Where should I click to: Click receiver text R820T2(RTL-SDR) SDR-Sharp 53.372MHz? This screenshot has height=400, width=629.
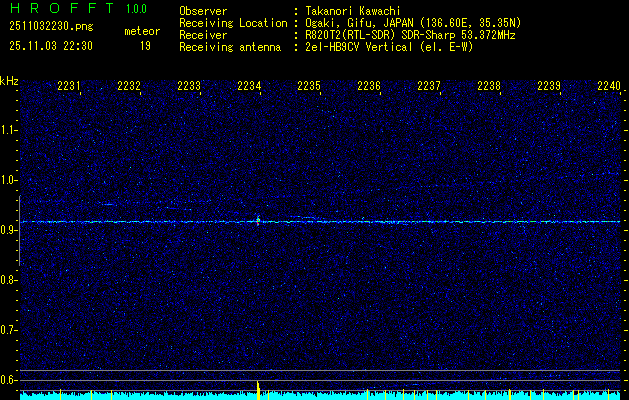410,35
